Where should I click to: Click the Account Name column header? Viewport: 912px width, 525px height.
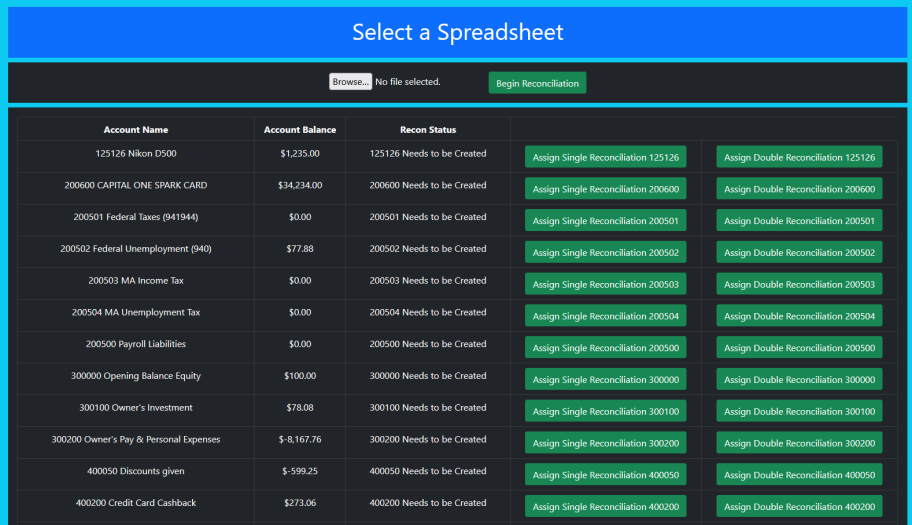(136, 130)
